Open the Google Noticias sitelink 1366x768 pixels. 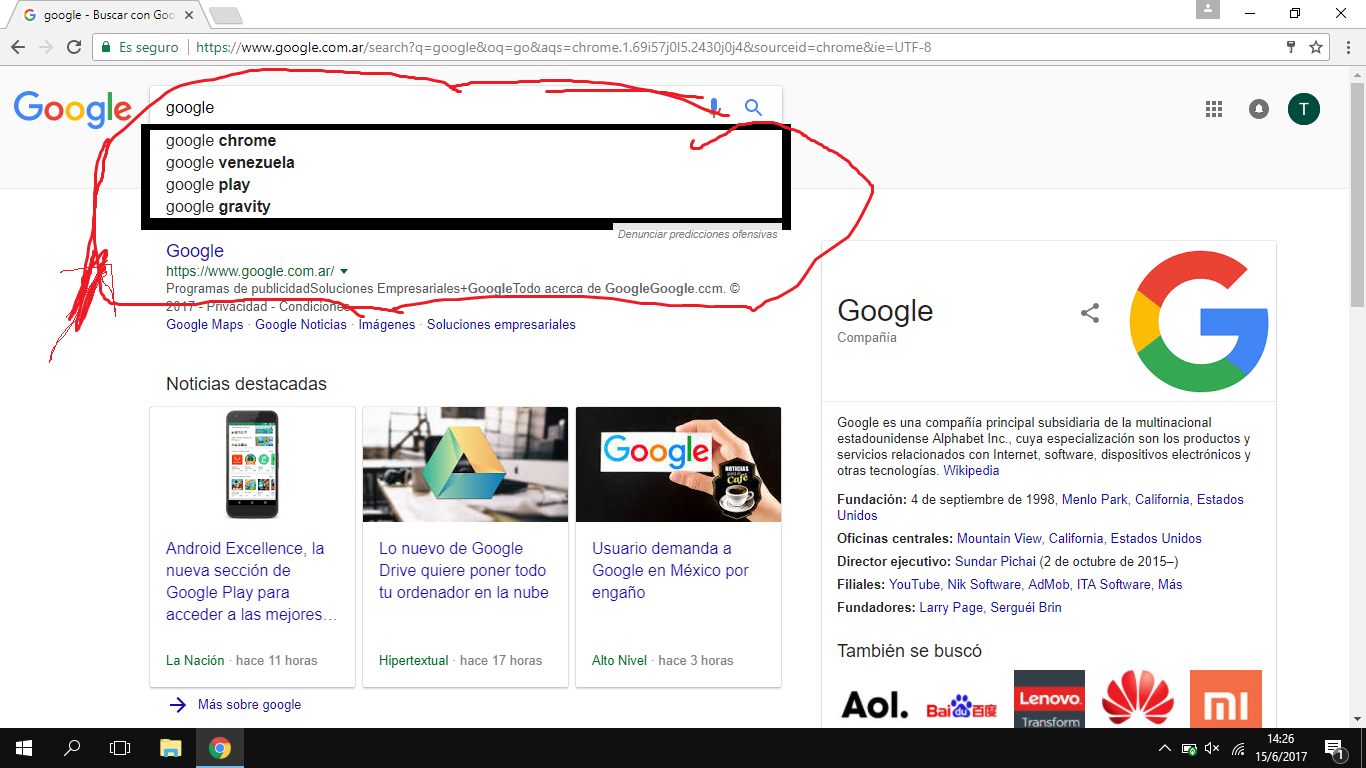301,324
